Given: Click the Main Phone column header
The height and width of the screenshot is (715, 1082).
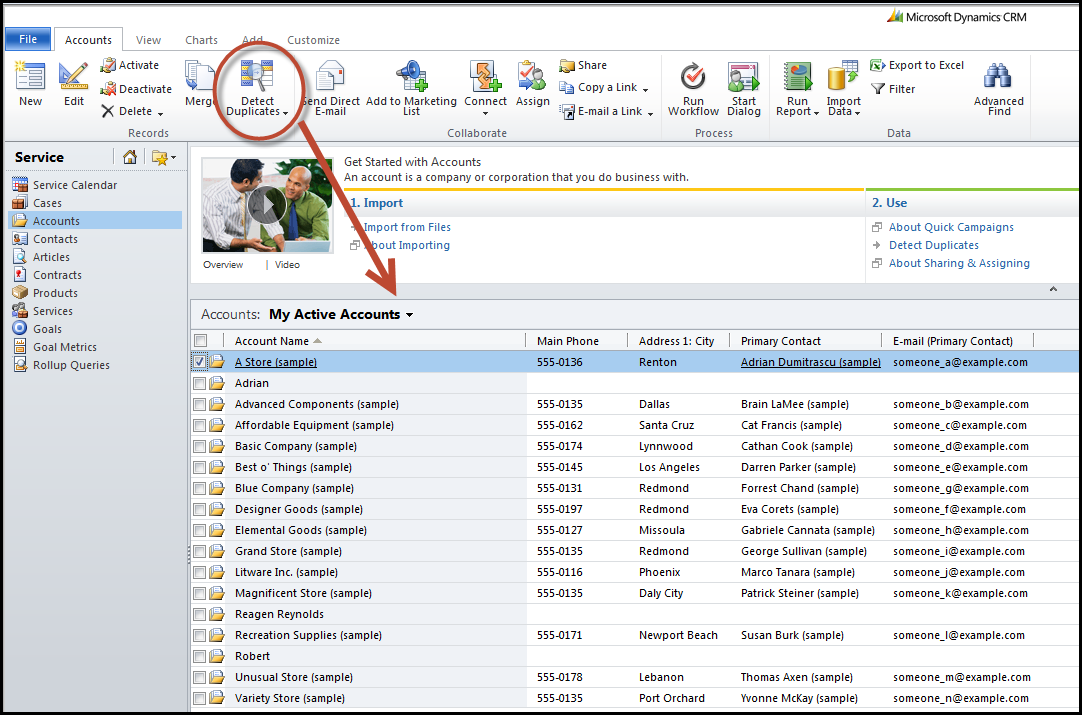Looking at the screenshot, I should tap(568, 340).
